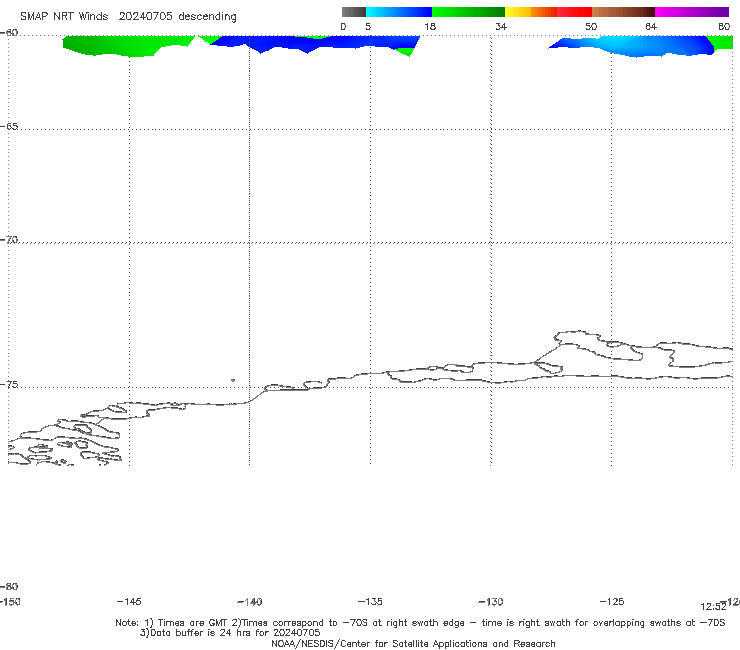Click the swath time stamp '12:52'

coord(713,607)
